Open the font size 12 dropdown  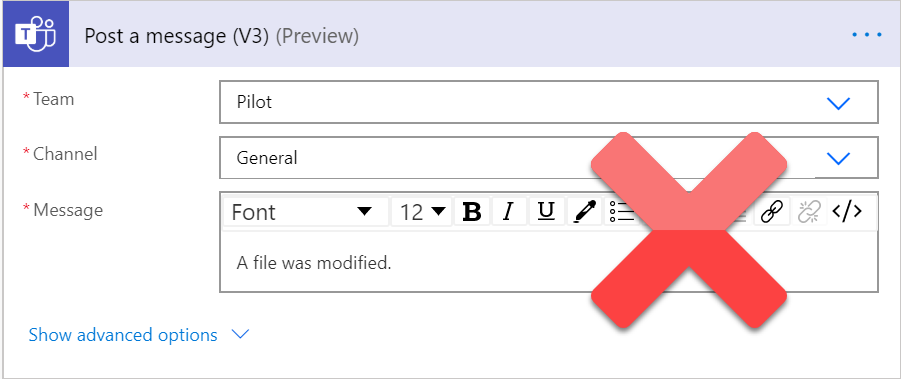point(422,212)
